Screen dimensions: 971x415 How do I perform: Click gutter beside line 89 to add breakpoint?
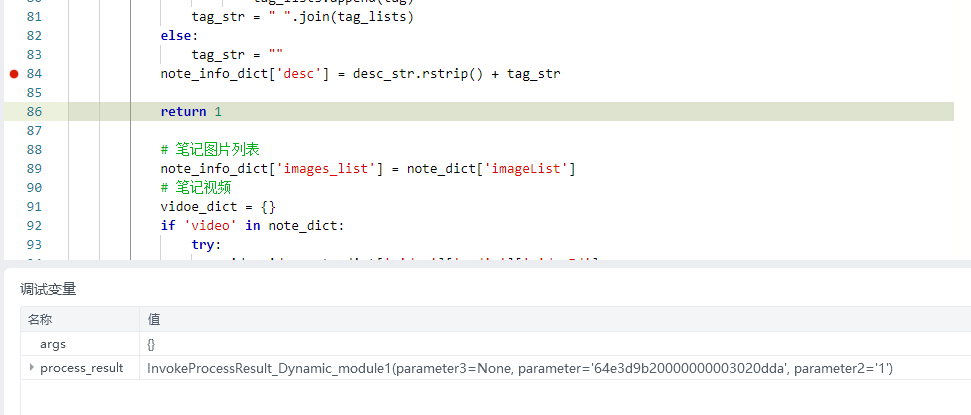(14, 168)
